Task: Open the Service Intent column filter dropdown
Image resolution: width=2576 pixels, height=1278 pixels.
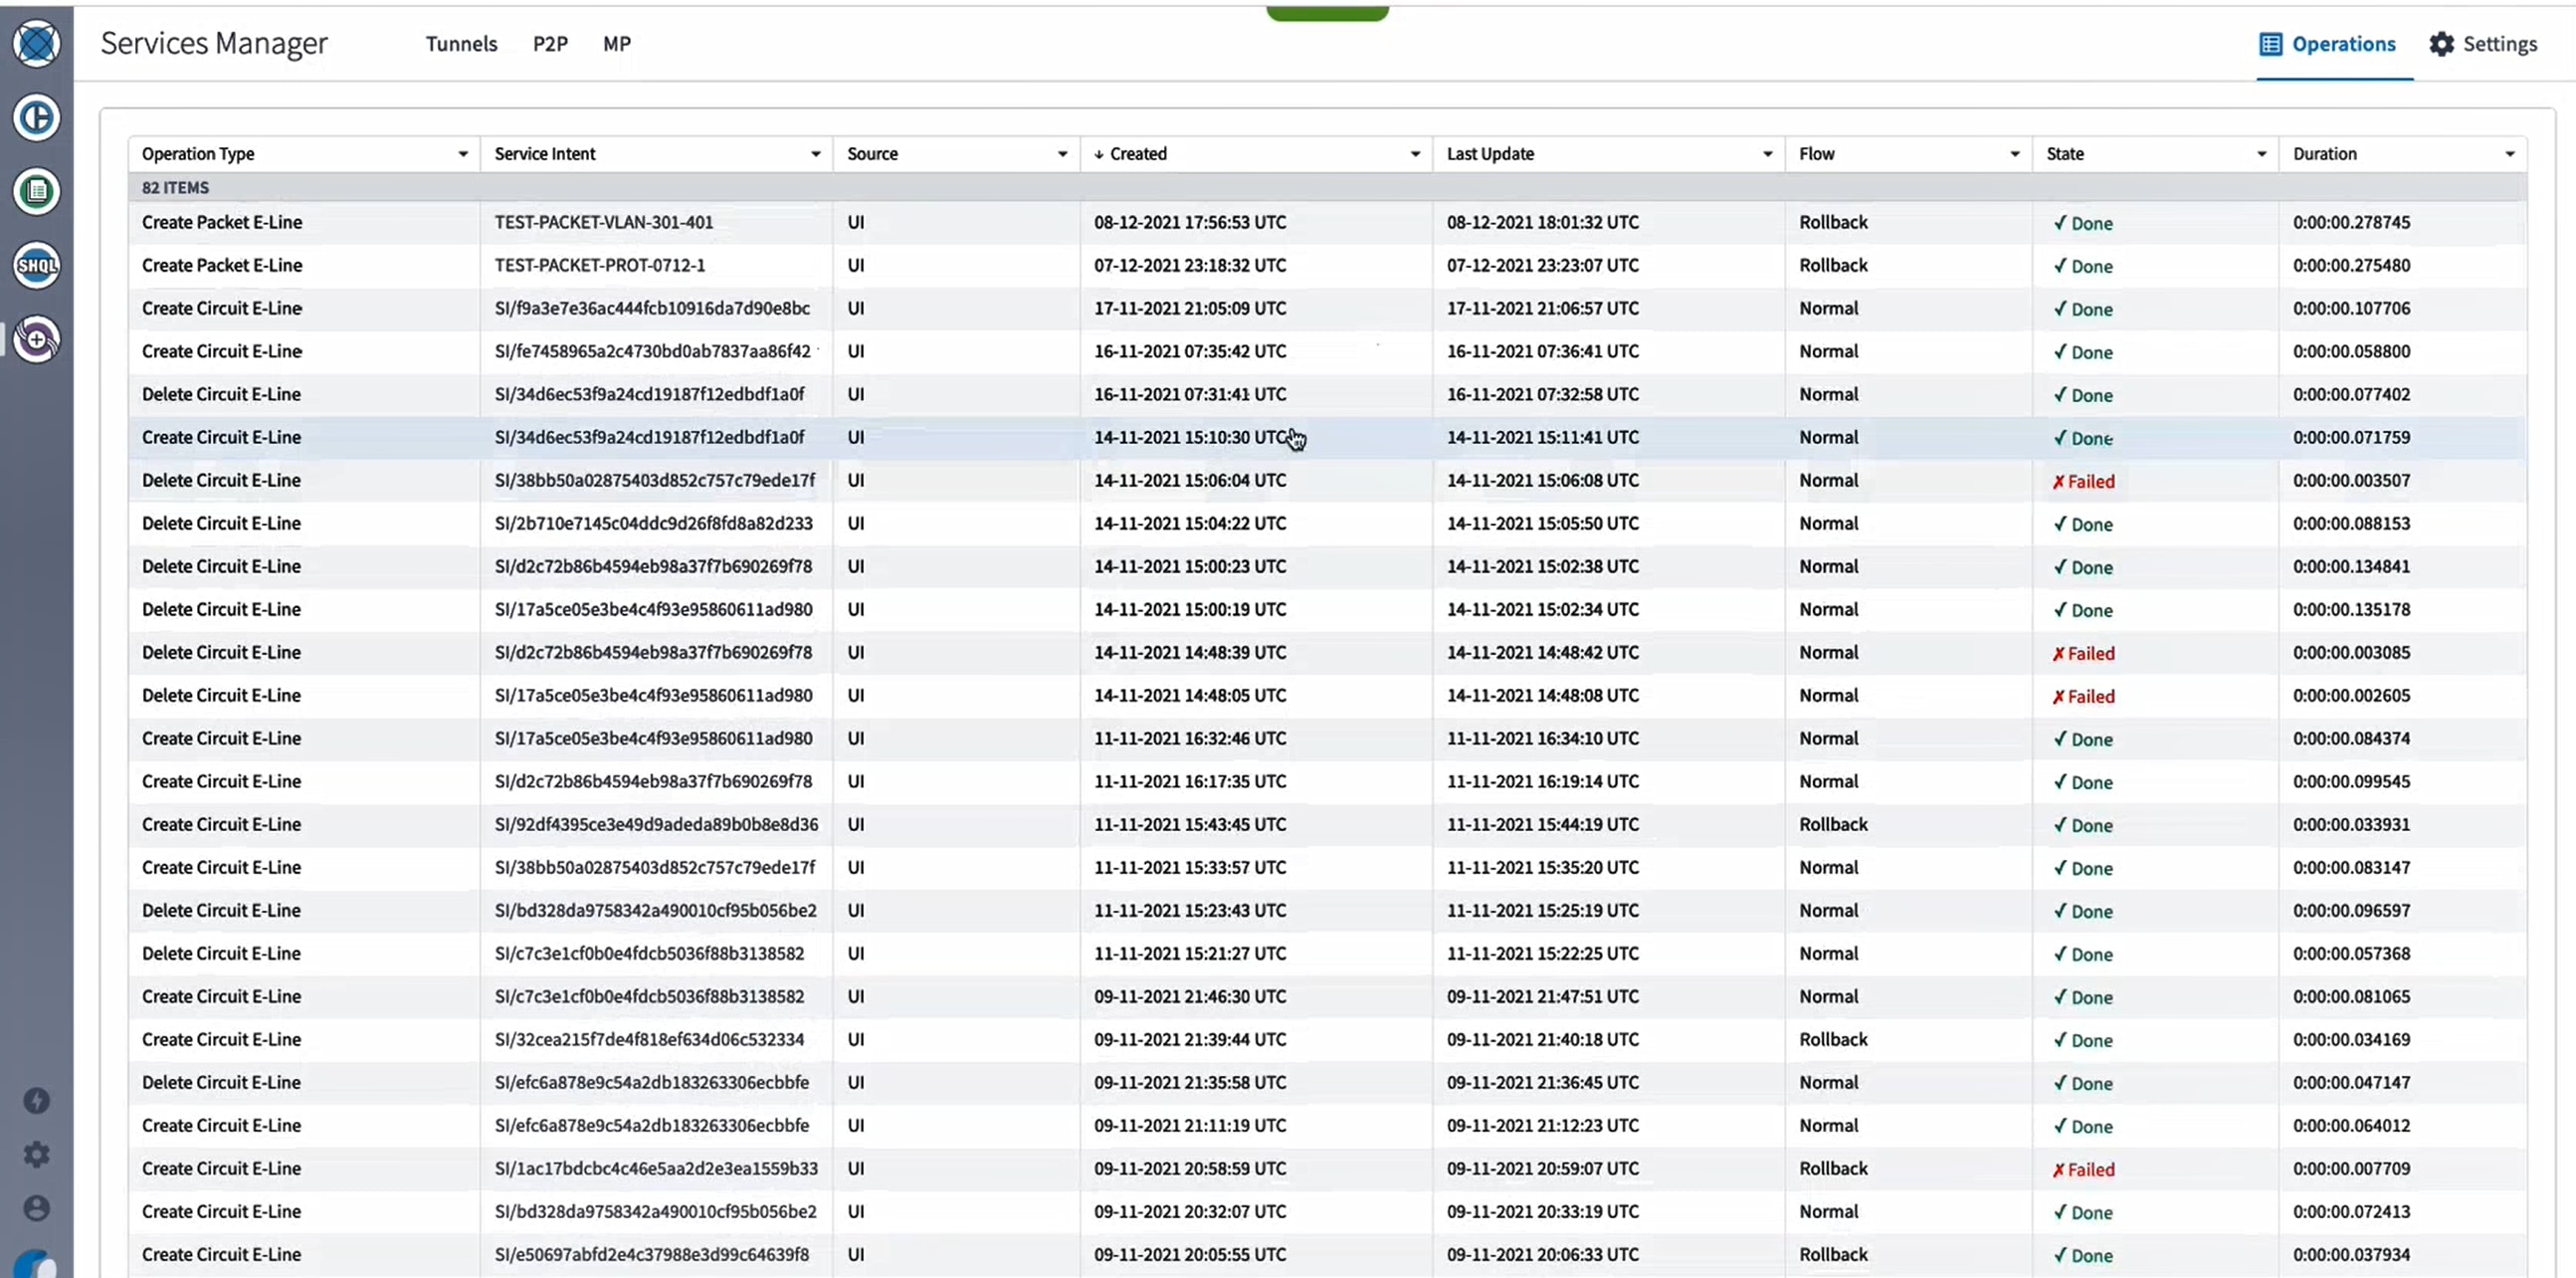Action: coord(816,154)
